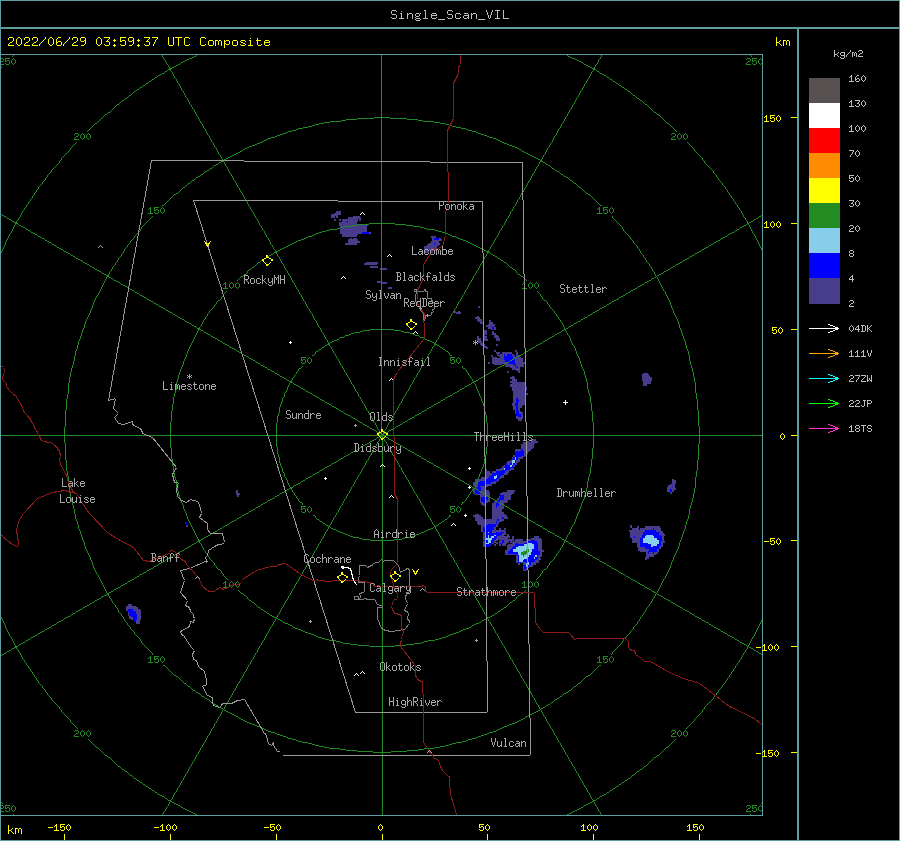Click the light blue 8-20 legend band
900x841 pixels.
click(824, 241)
